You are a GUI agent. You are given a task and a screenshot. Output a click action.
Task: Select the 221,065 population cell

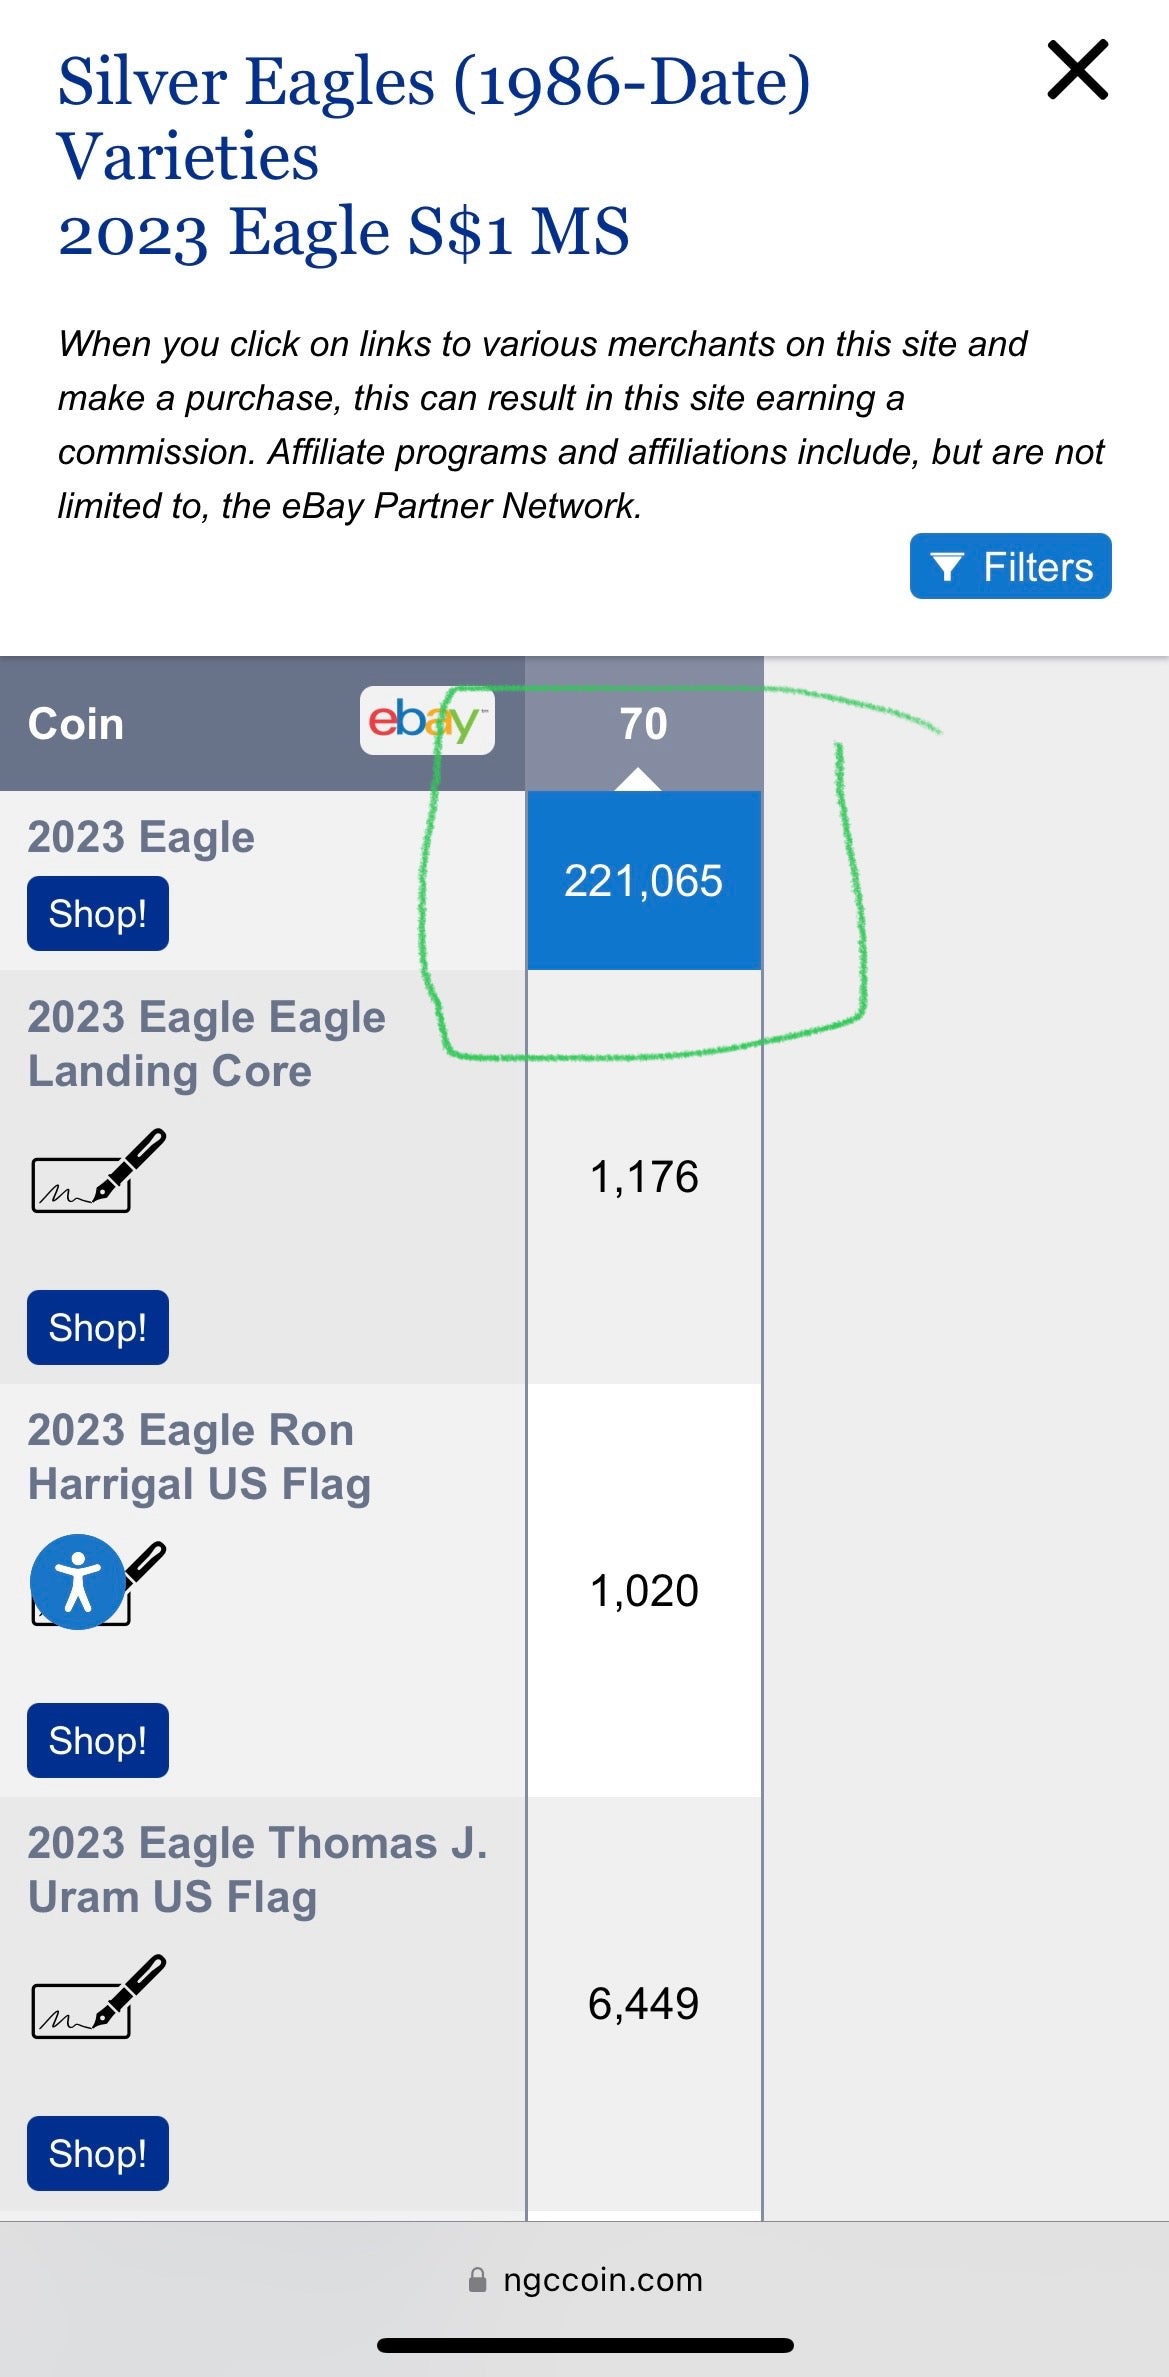coord(643,881)
